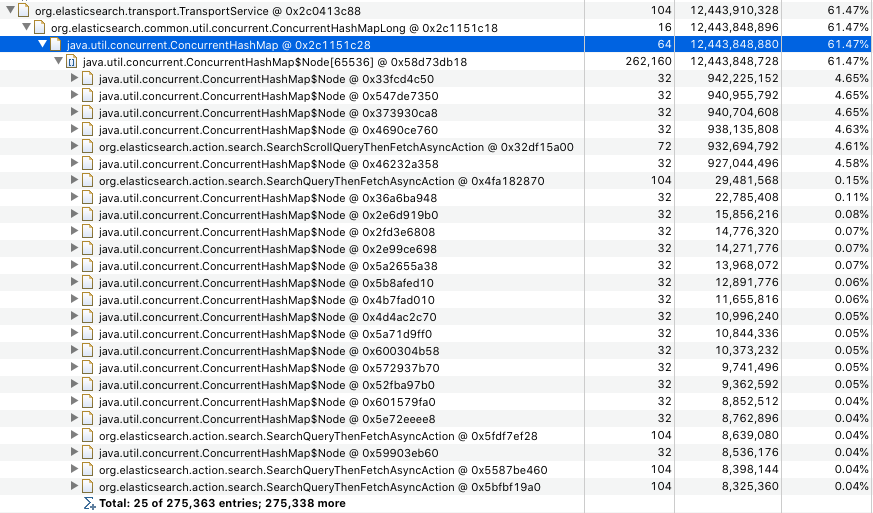Viewport: 873px width, 513px height.
Task: Click the sigma-plus icon in the Total row
Action: 90,504
